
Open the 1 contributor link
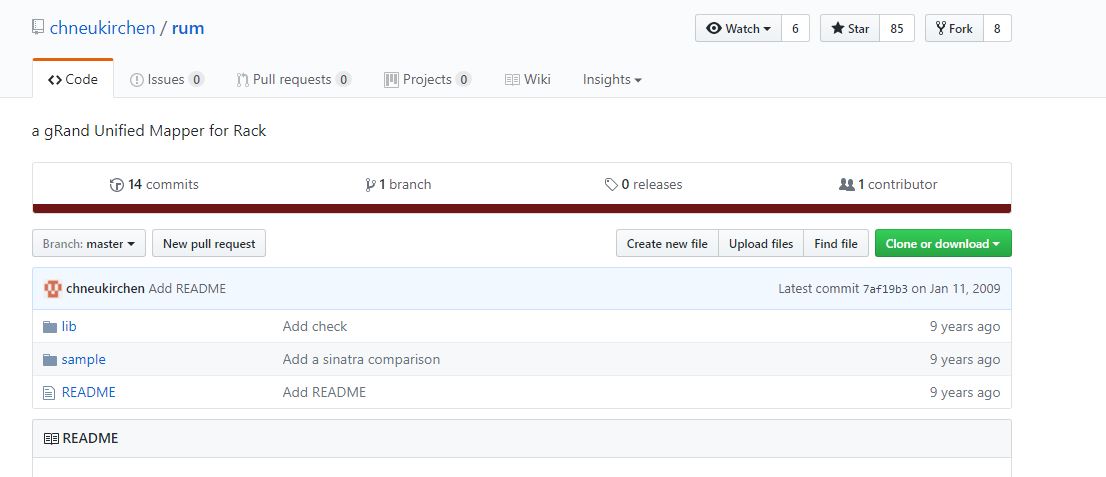tap(888, 185)
